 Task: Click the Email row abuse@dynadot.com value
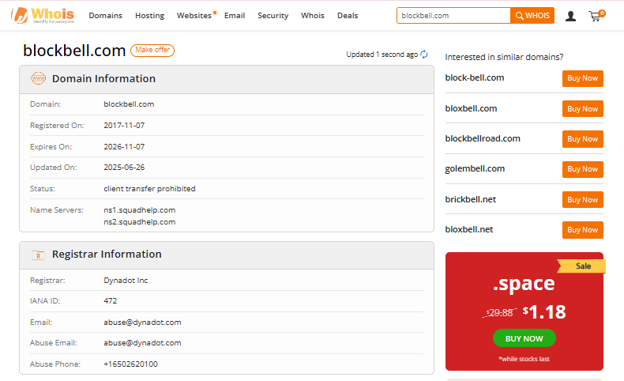coord(142,322)
